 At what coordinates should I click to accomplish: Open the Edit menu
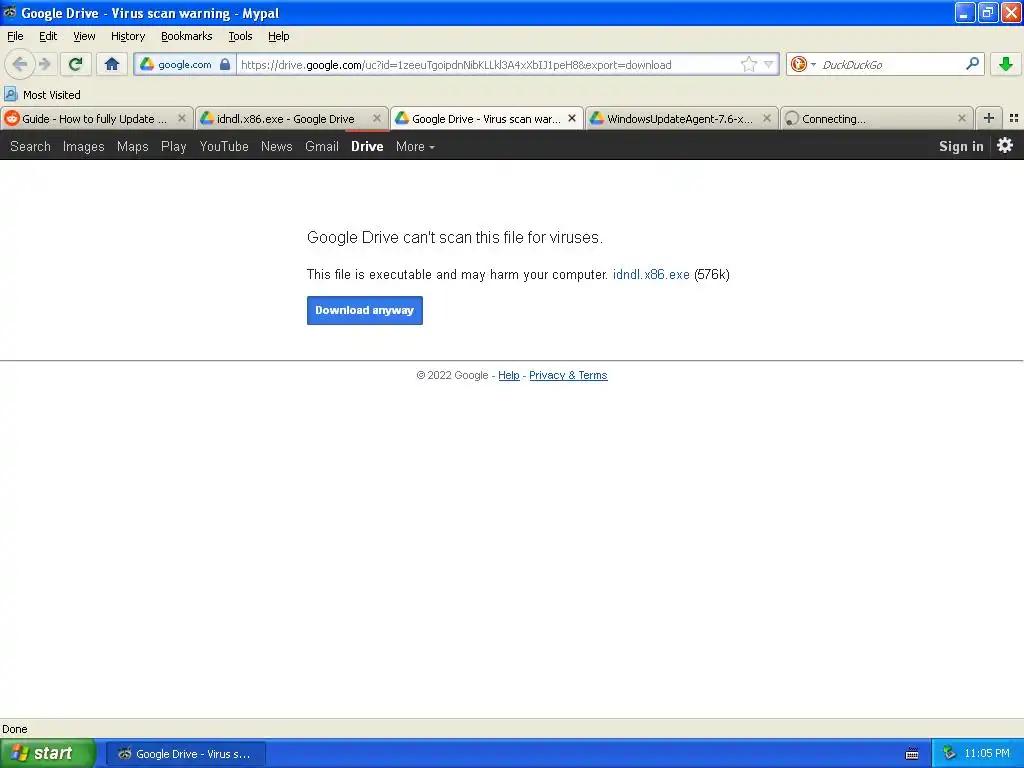pyautogui.click(x=48, y=36)
